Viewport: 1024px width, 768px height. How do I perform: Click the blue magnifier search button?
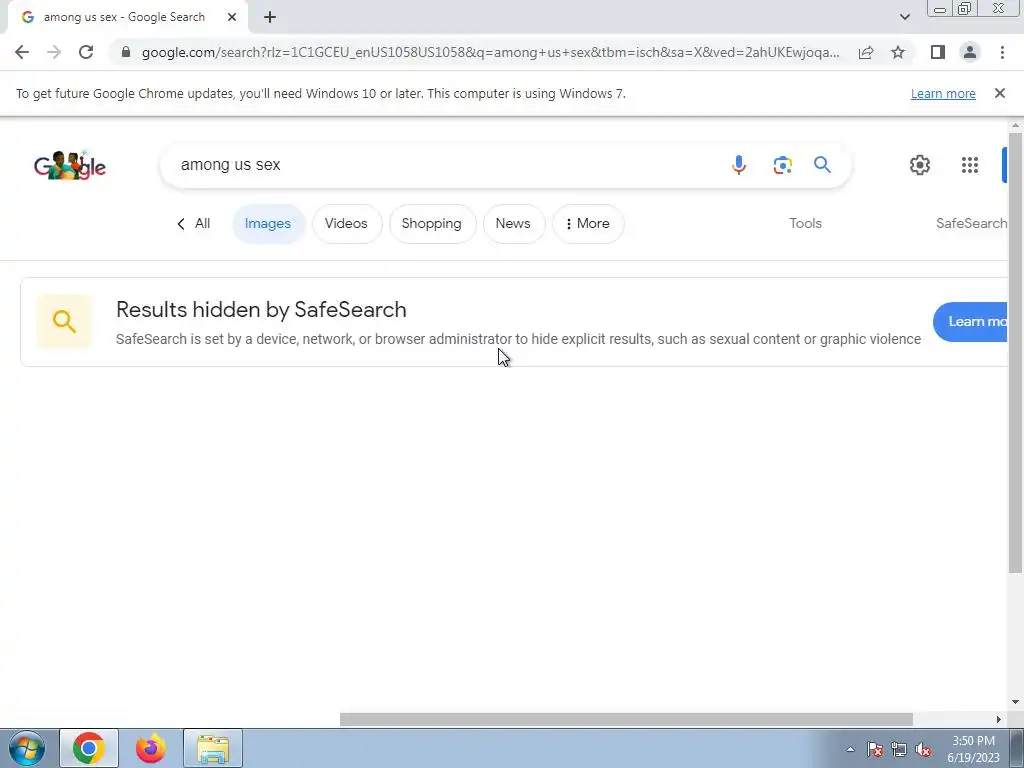click(x=822, y=165)
